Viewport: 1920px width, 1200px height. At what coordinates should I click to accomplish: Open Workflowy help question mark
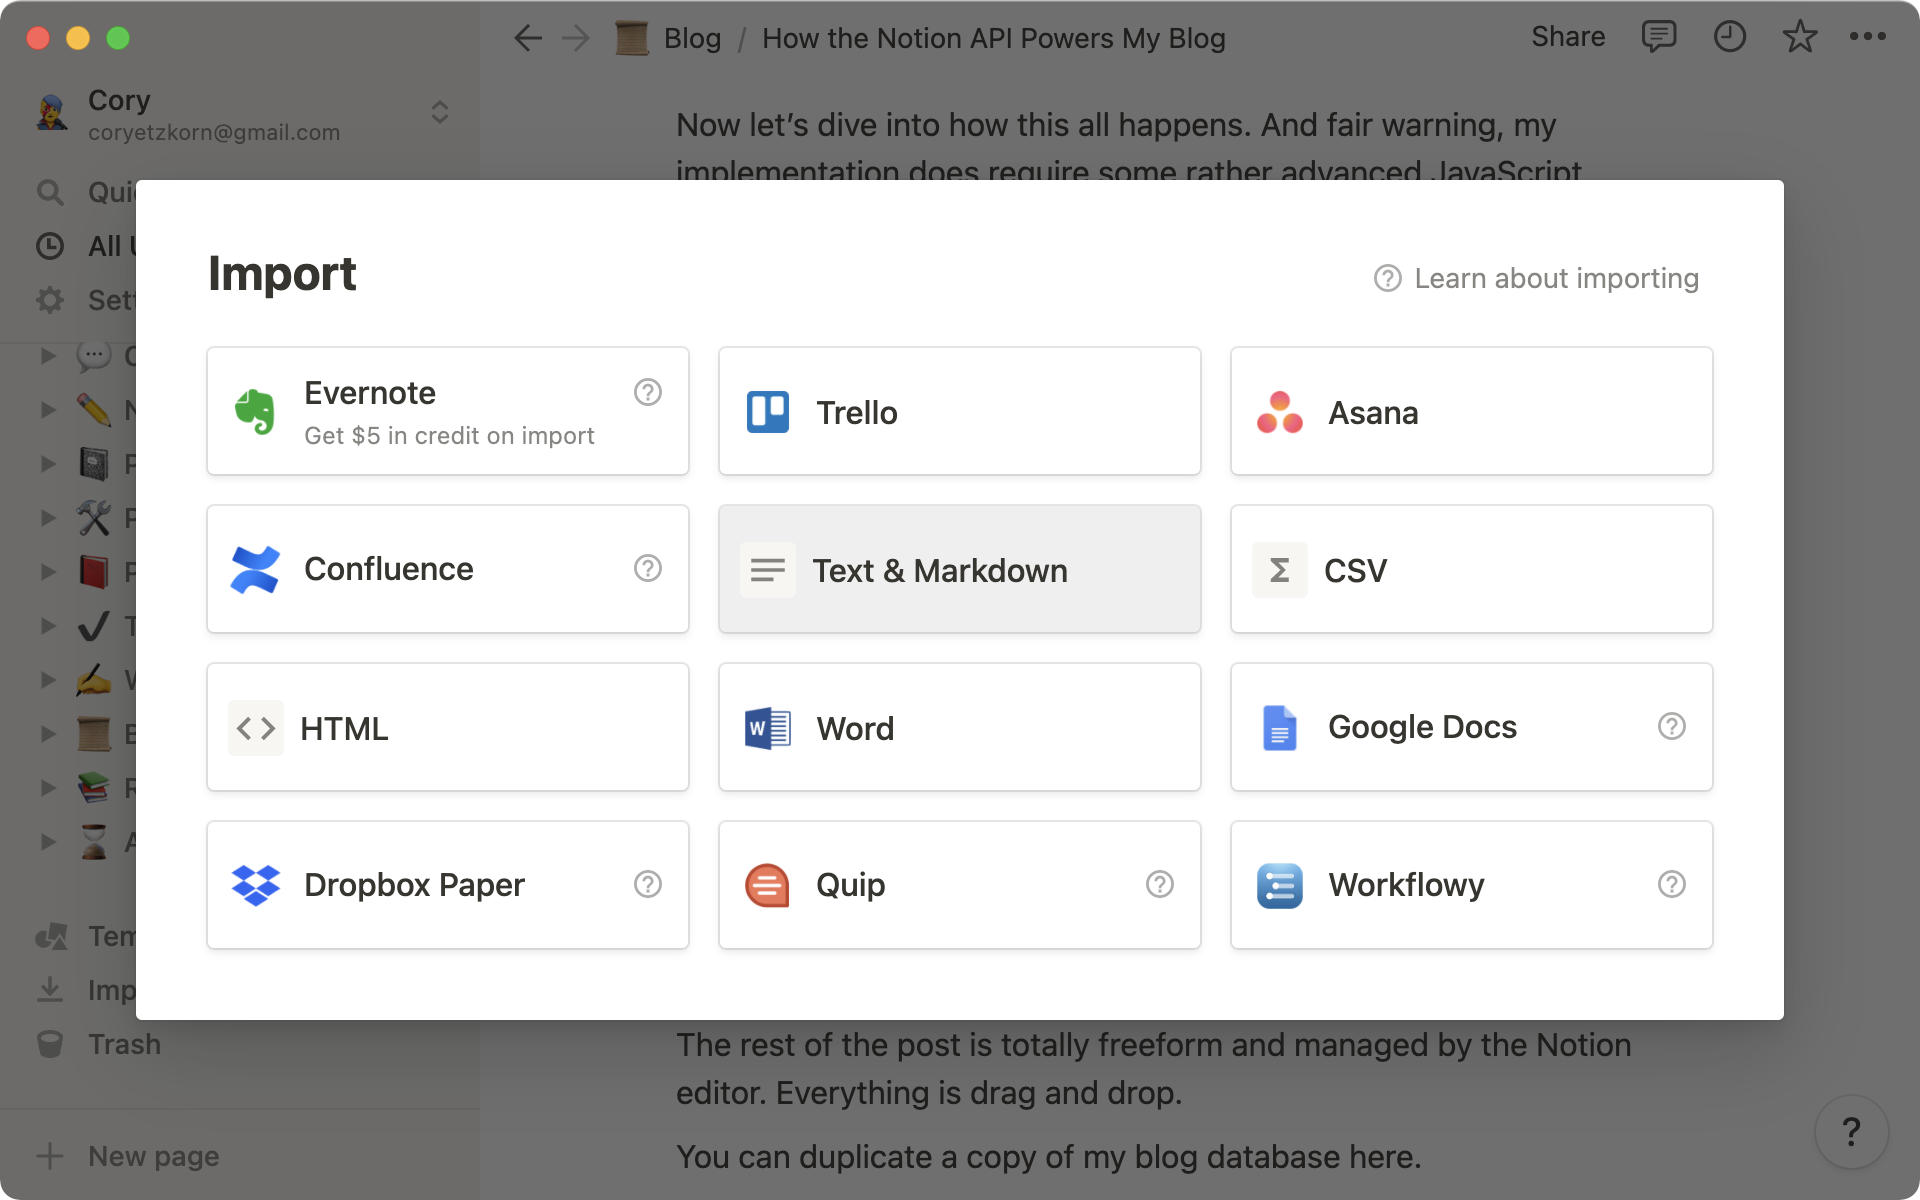point(1672,884)
